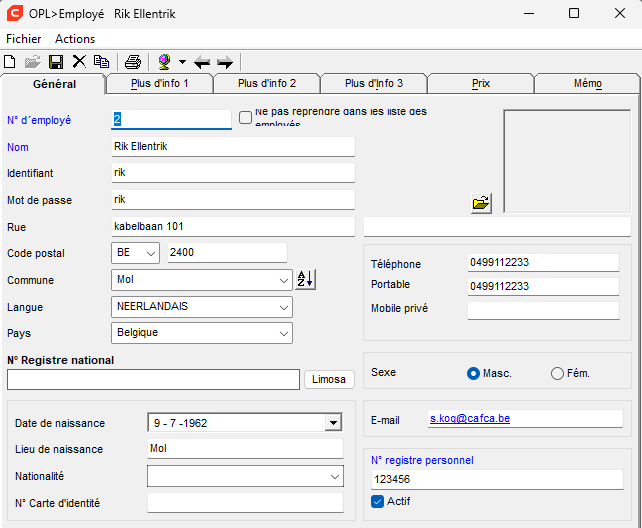Image resolution: width=642 pixels, height=528 pixels.
Task: Focus the Mot de passe field
Action: click(x=233, y=200)
